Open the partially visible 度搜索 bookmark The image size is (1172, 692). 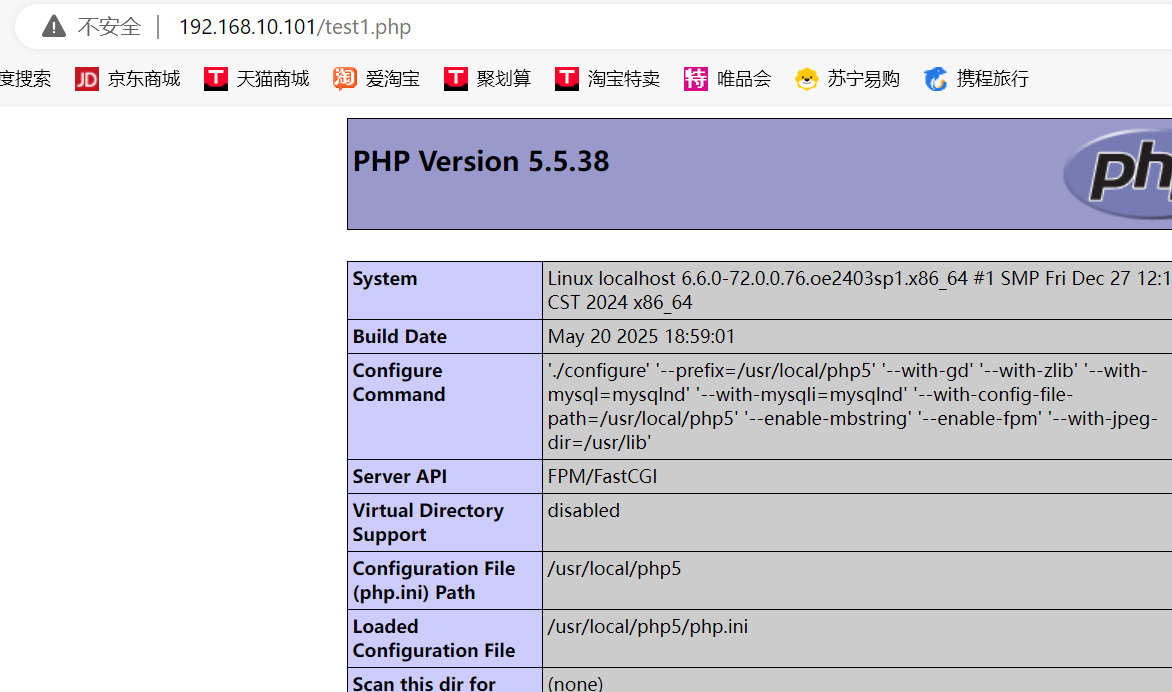pyautogui.click(x=25, y=78)
